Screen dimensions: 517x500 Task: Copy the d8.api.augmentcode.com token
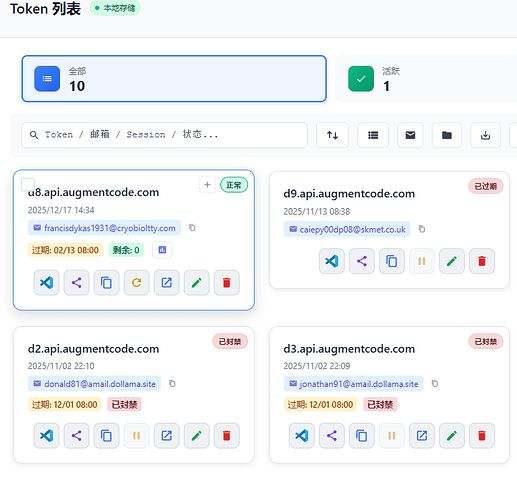tap(106, 283)
